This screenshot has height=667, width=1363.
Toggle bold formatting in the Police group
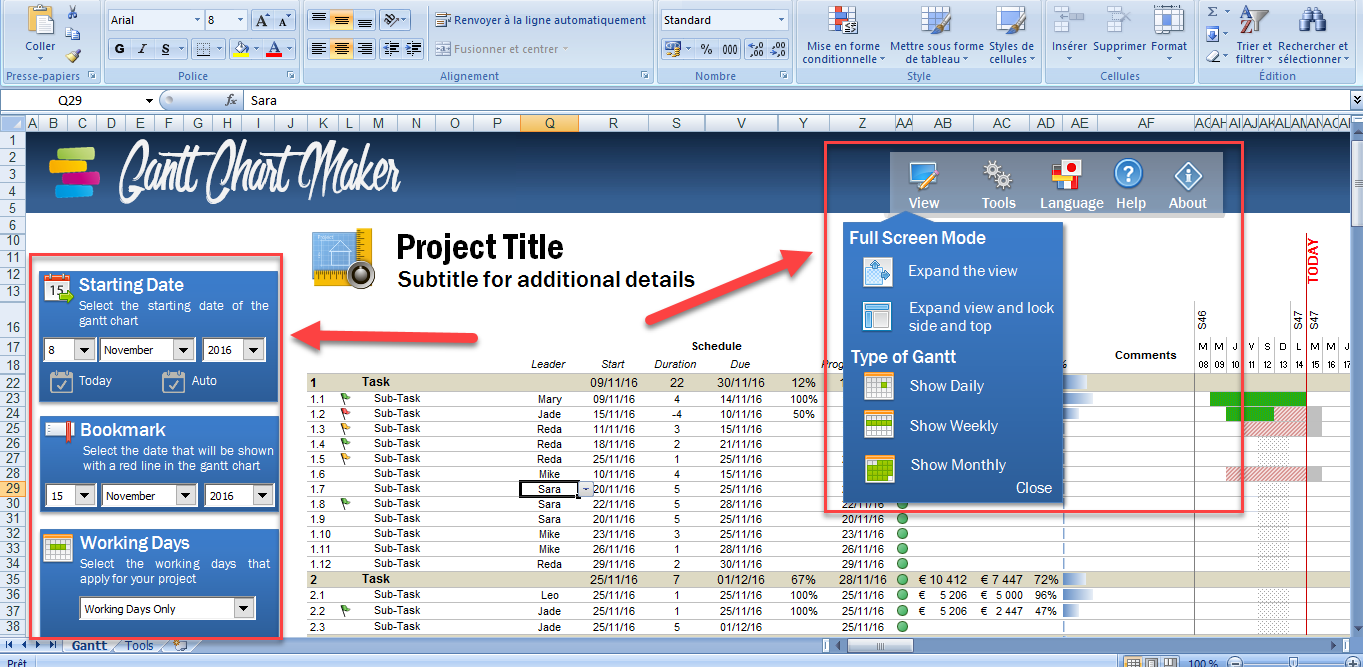click(x=119, y=49)
